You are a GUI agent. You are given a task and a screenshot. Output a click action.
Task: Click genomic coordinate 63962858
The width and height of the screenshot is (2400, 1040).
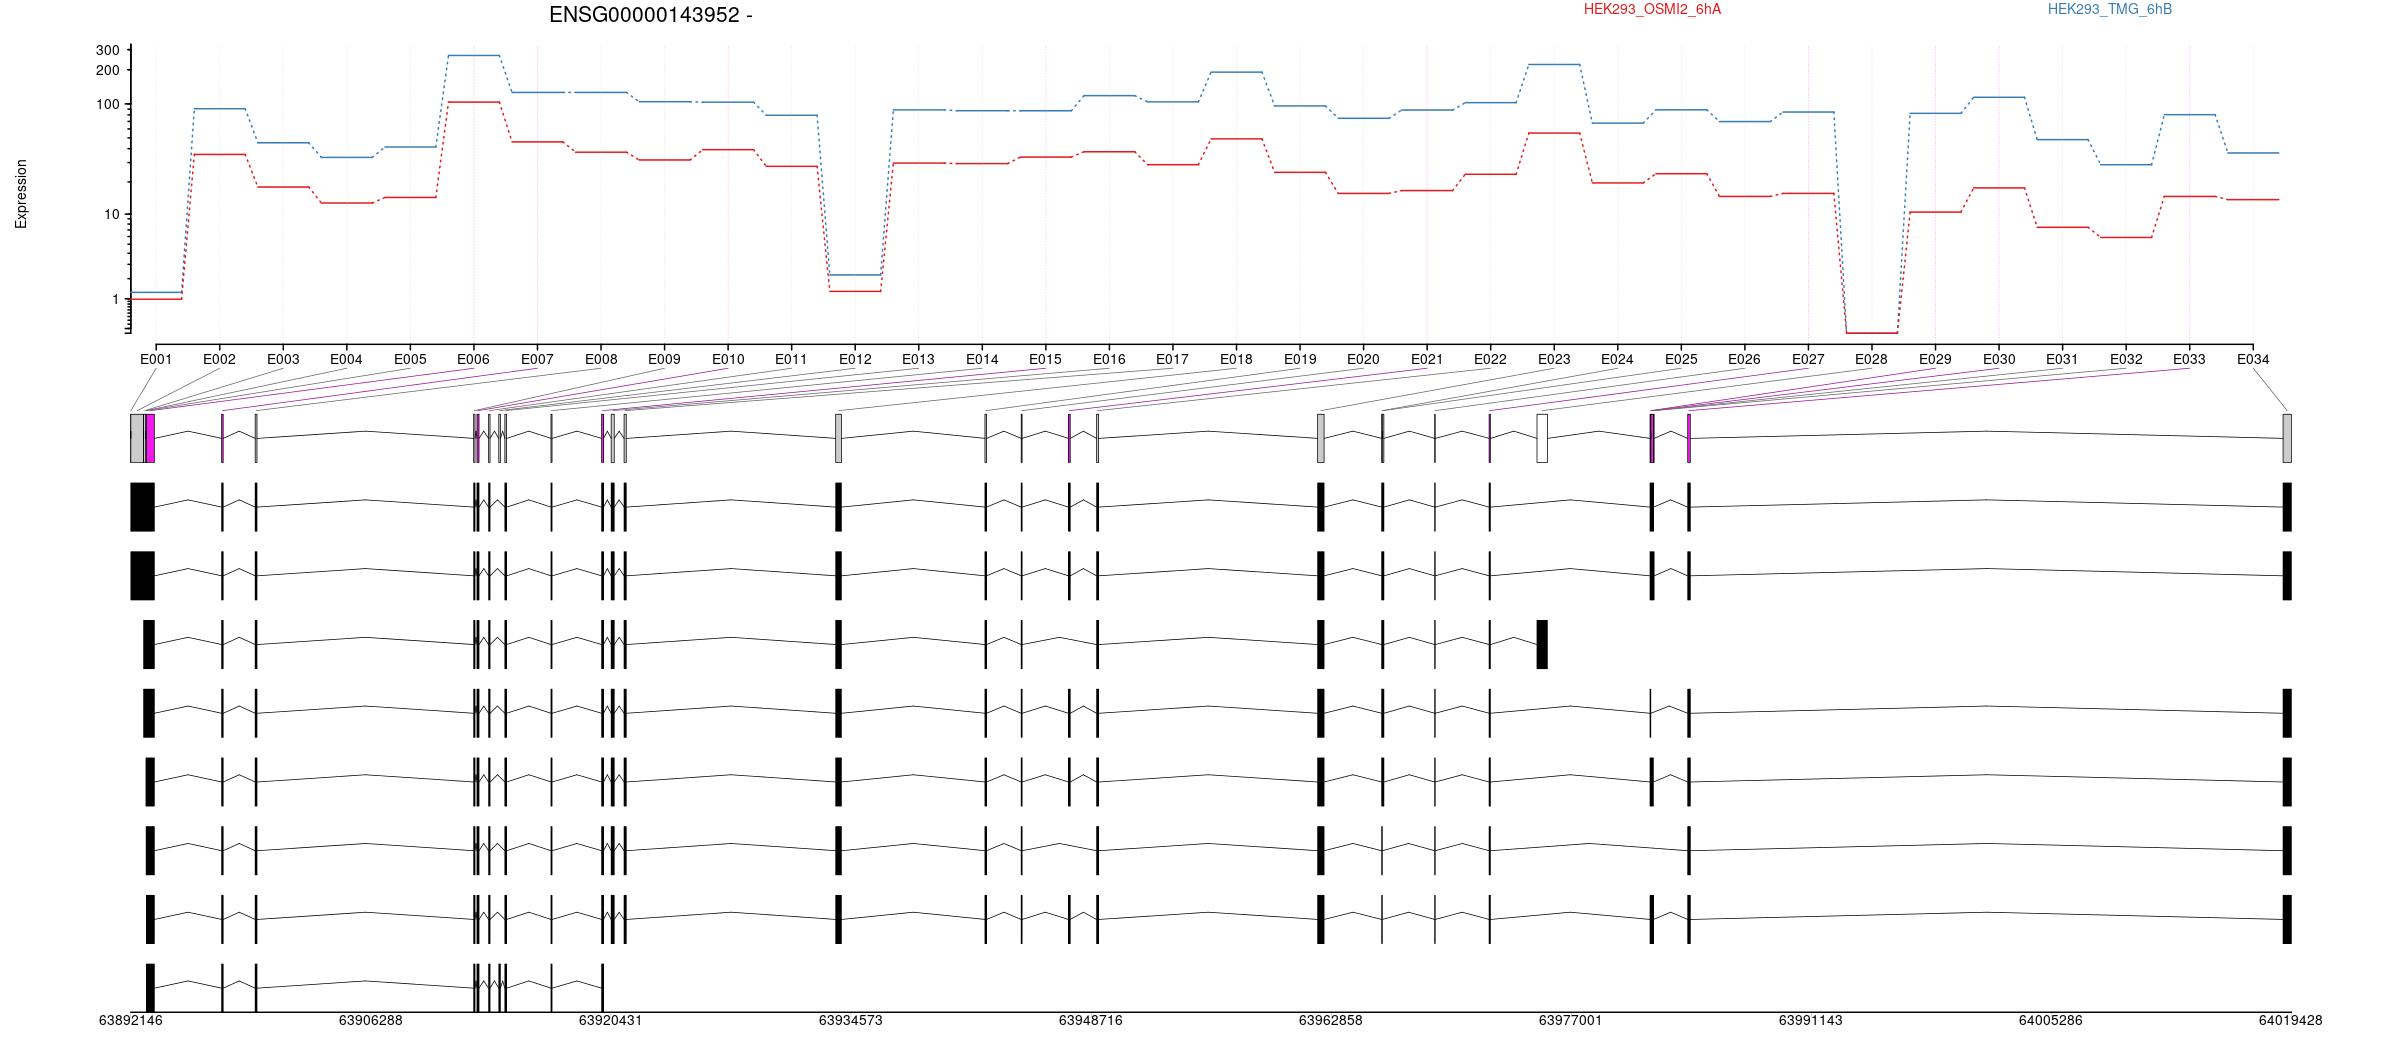[1330, 1021]
